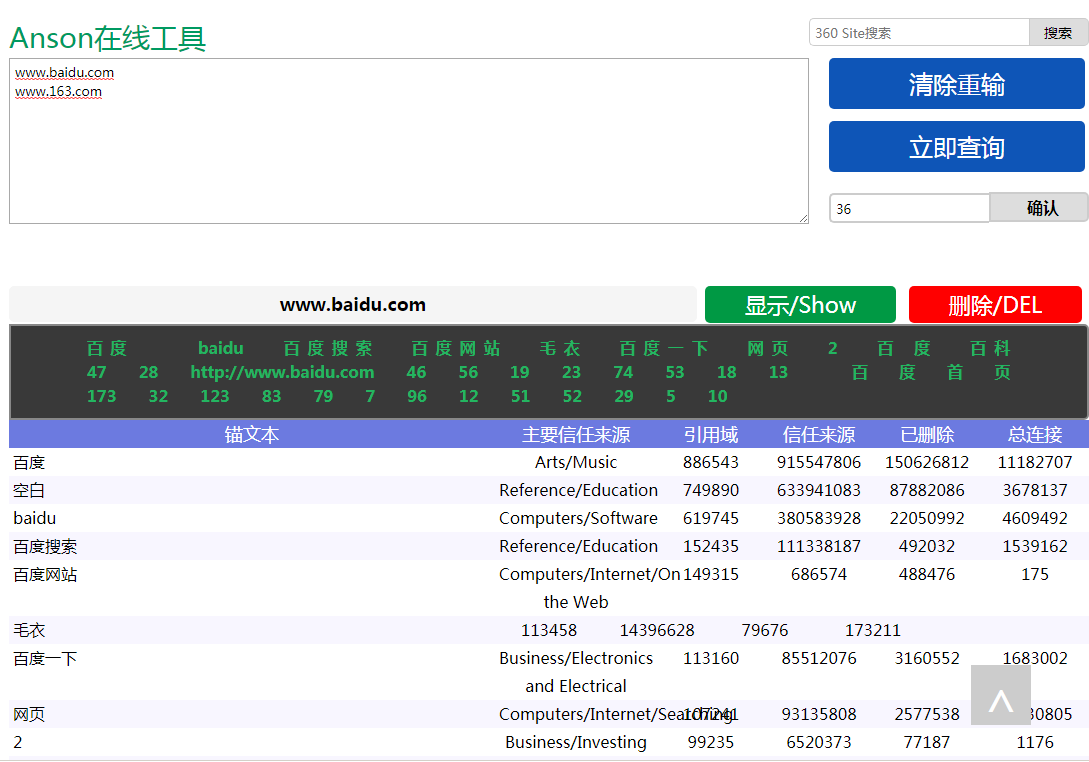Focus the 360 Site搜索 search box
The width and height of the screenshot is (1089, 762).
[x=918, y=33]
